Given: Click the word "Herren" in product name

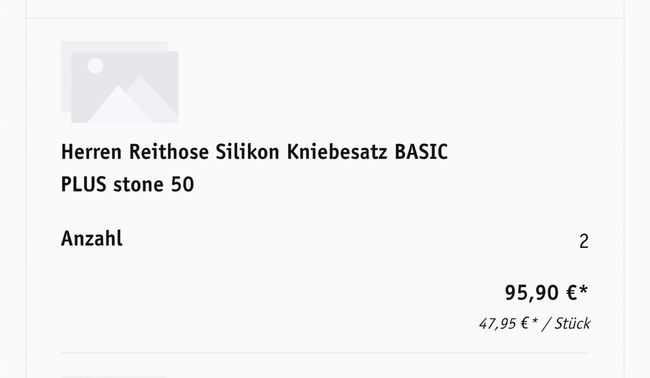Looking at the screenshot, I should pos(91,152).
